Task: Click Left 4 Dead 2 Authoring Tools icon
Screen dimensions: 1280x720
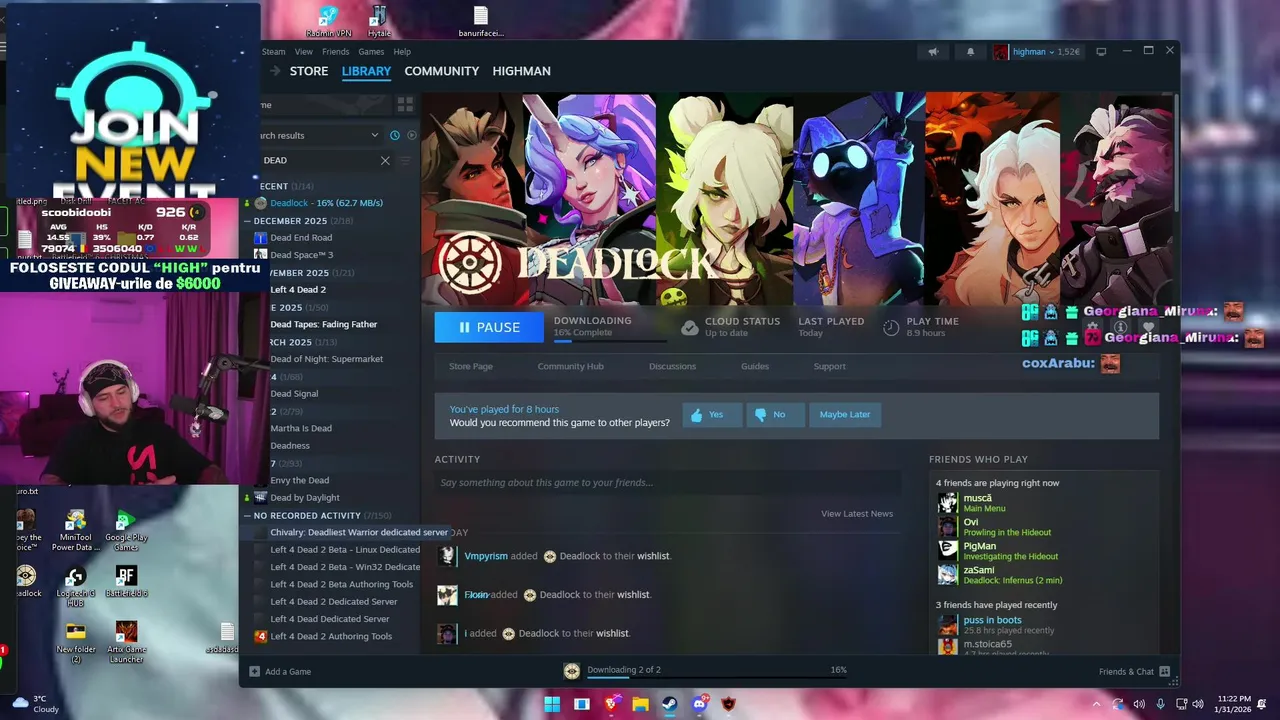Action: click(261, 636)
